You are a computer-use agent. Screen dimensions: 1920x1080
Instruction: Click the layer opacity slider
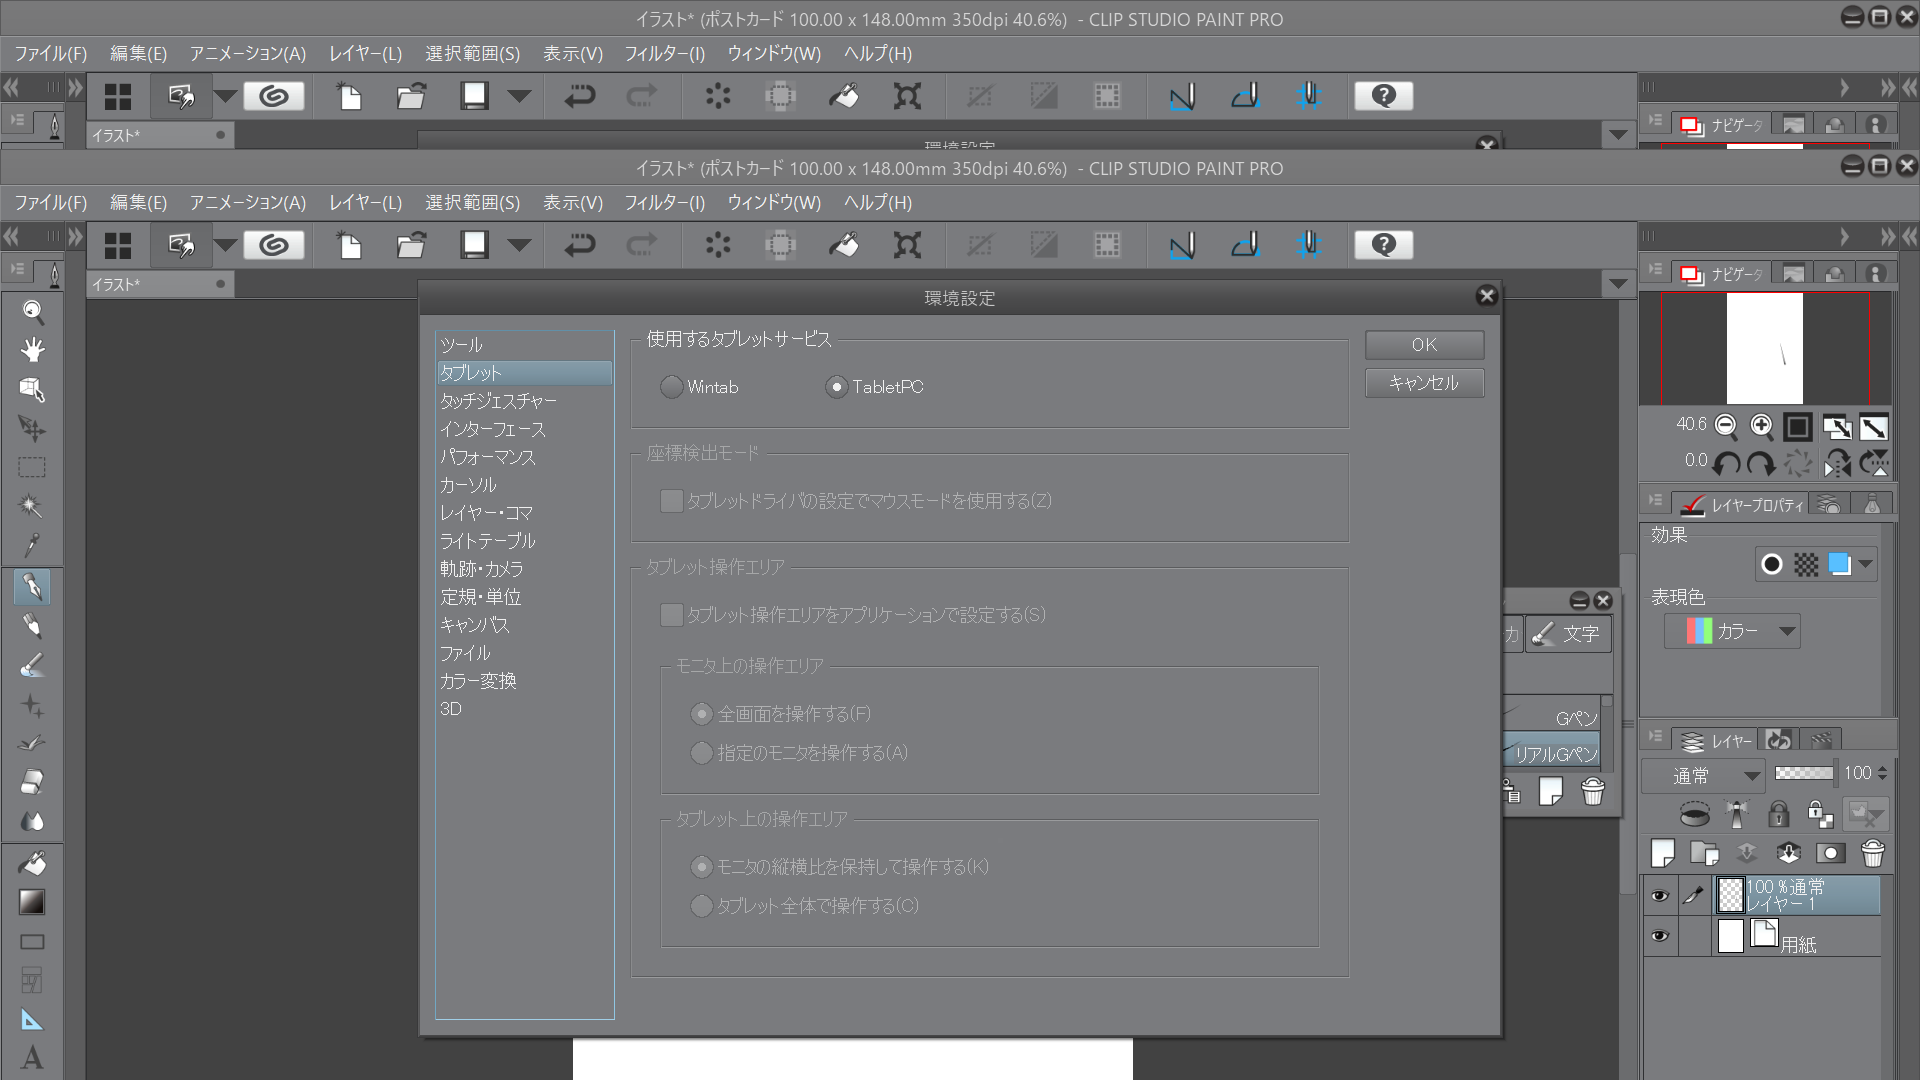(1803, 773)
